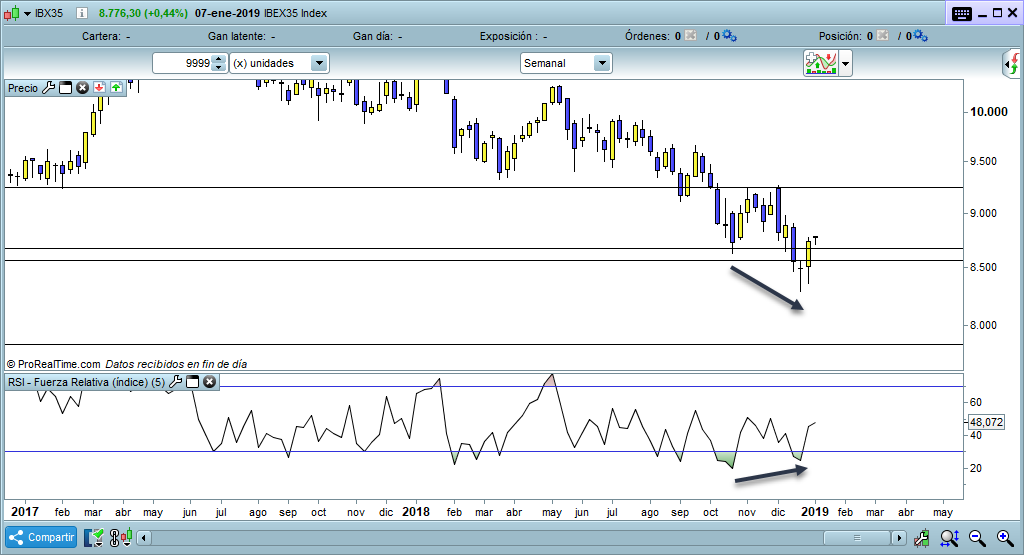Maximize the Precio panel window
1024x555 pixels.
click(66, 88)
